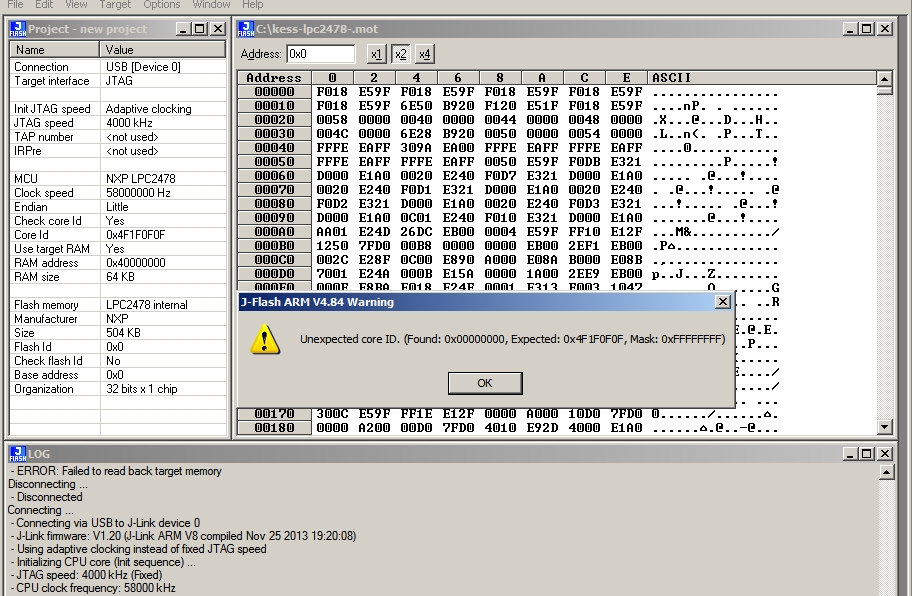This screenshot has height=596, width=912.
Task: Open the View menu
Action: tap(76, 5)
